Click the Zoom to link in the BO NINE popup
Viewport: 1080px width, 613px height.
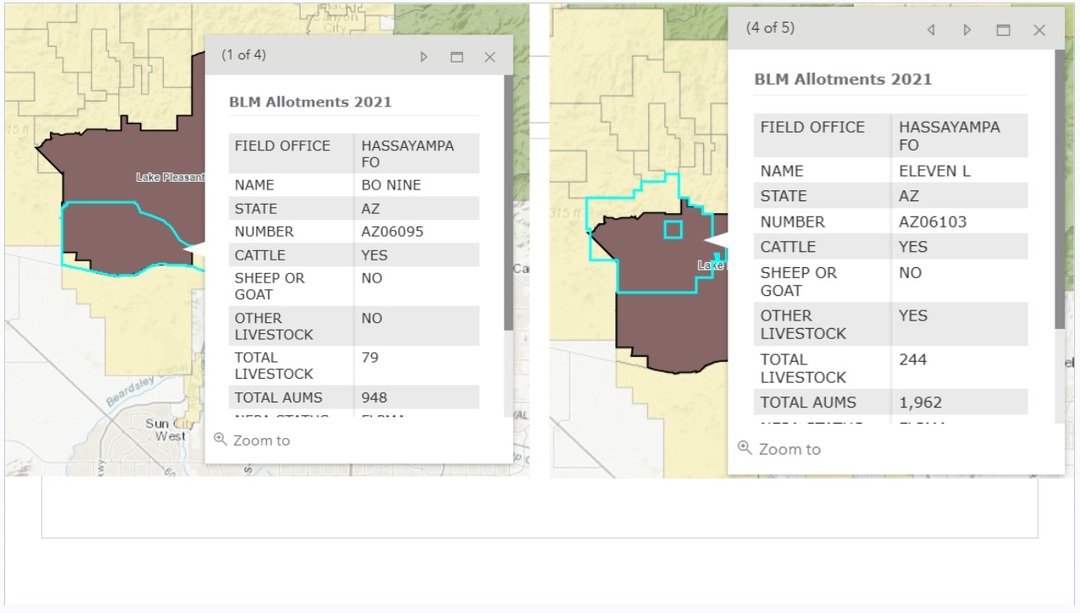(x=261, y=440)
